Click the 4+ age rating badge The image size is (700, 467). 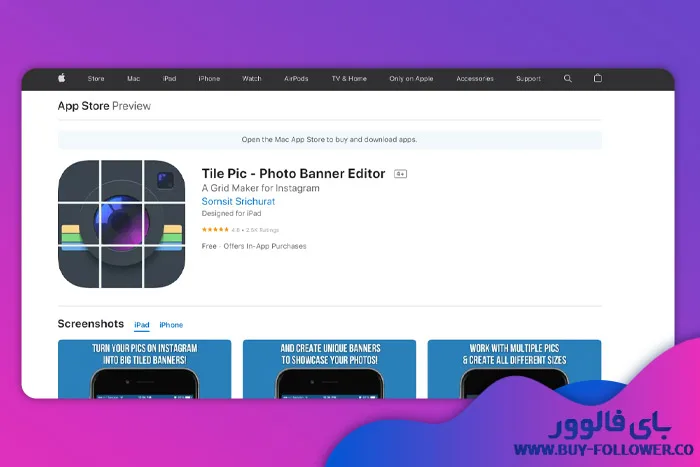400,174
